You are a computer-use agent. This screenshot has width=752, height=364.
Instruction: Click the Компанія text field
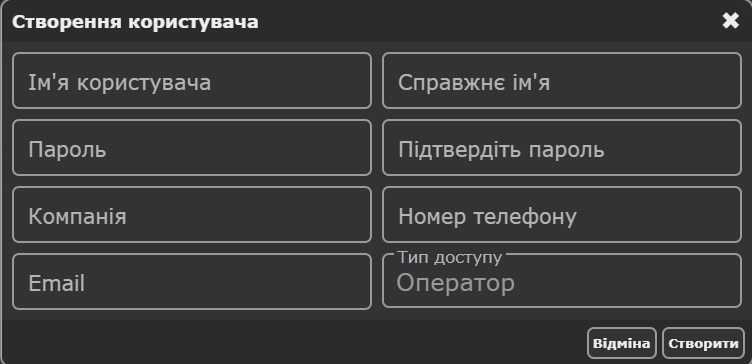click(192, 214)
